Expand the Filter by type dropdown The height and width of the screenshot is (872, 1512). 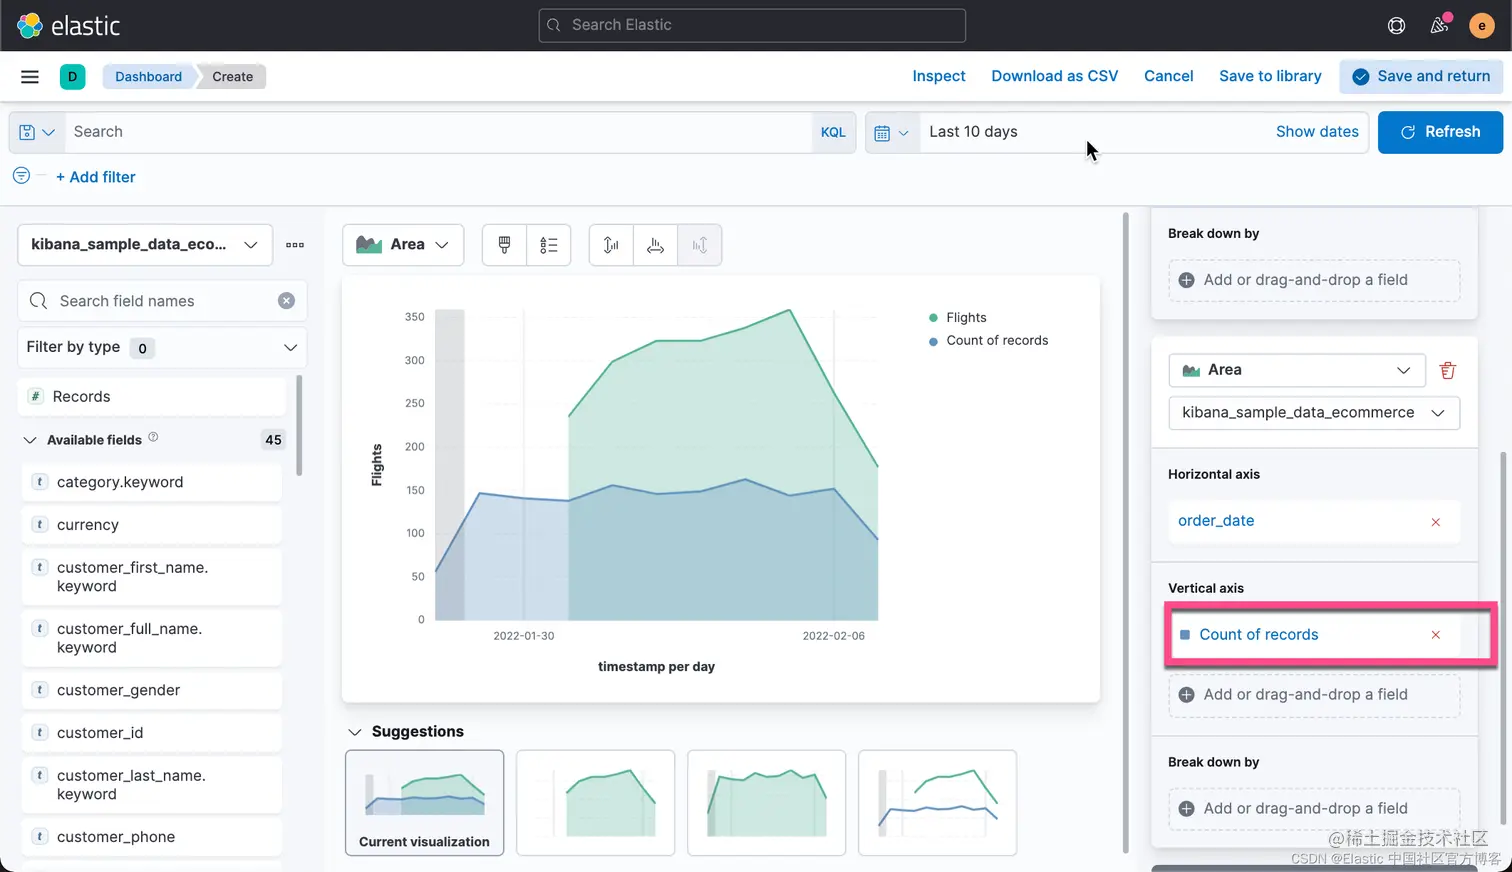coord(162,347)
